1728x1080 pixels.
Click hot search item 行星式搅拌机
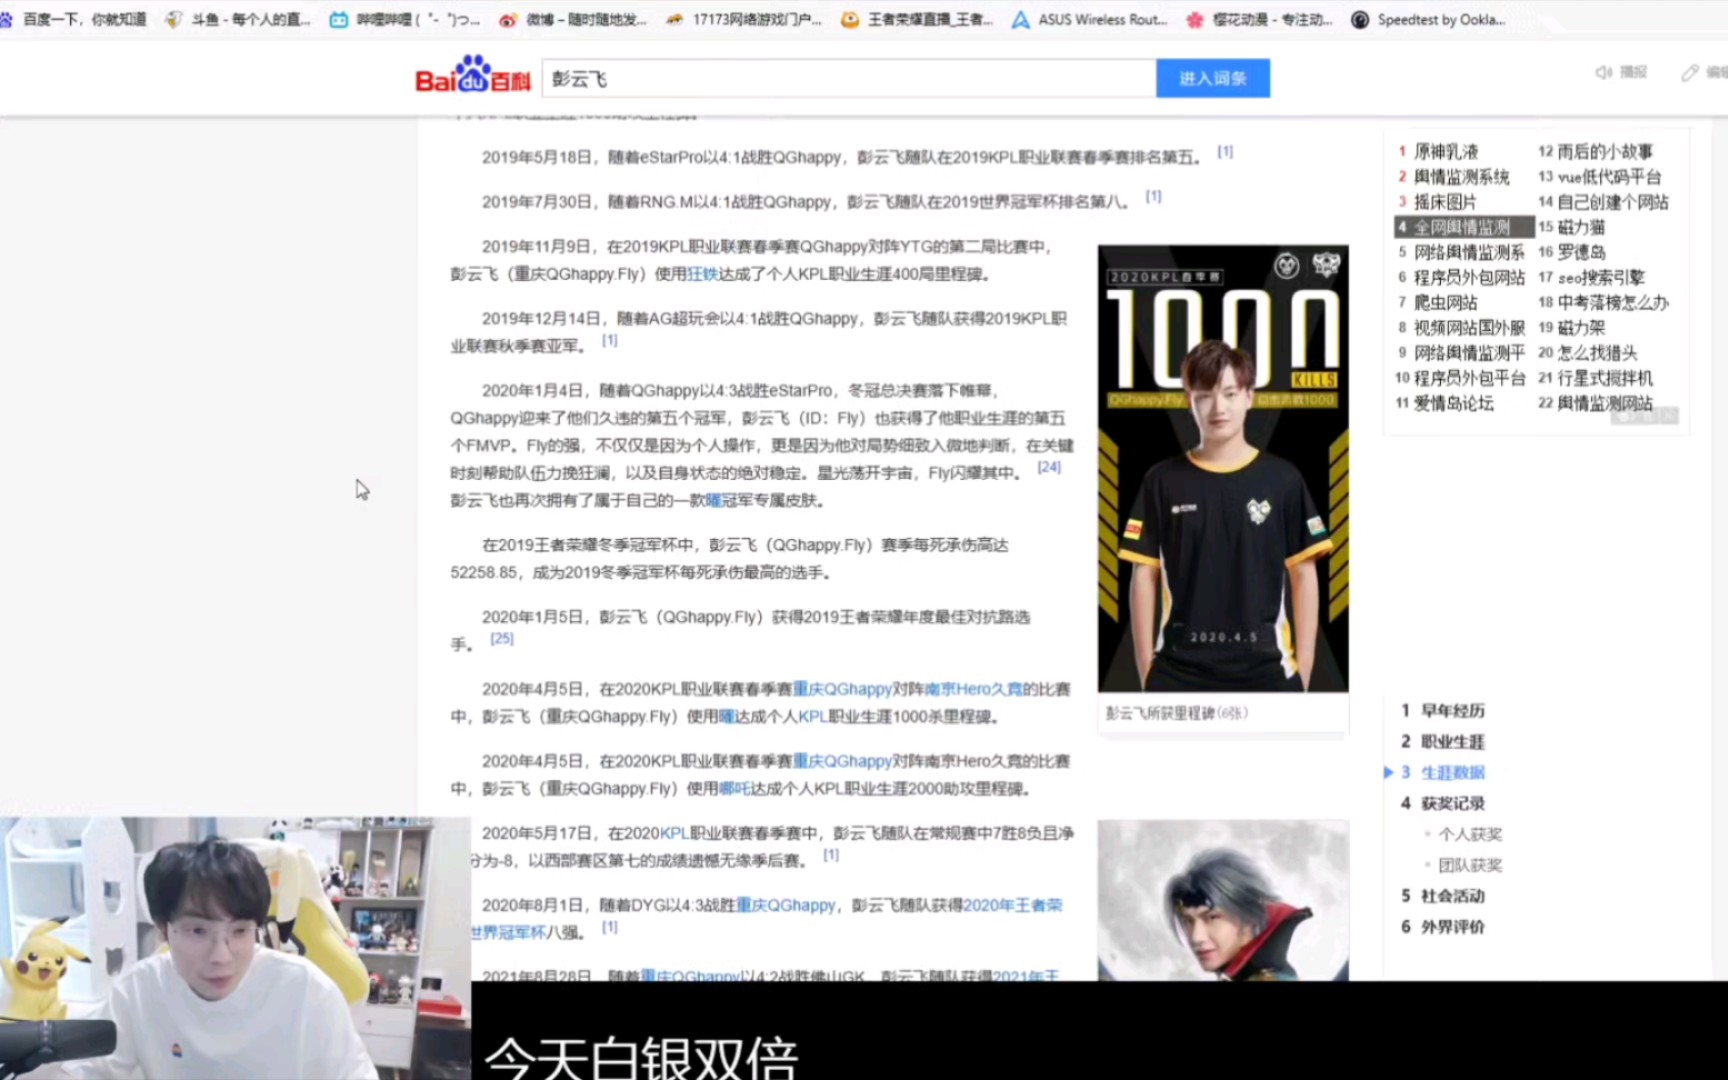pos(1605,378)
